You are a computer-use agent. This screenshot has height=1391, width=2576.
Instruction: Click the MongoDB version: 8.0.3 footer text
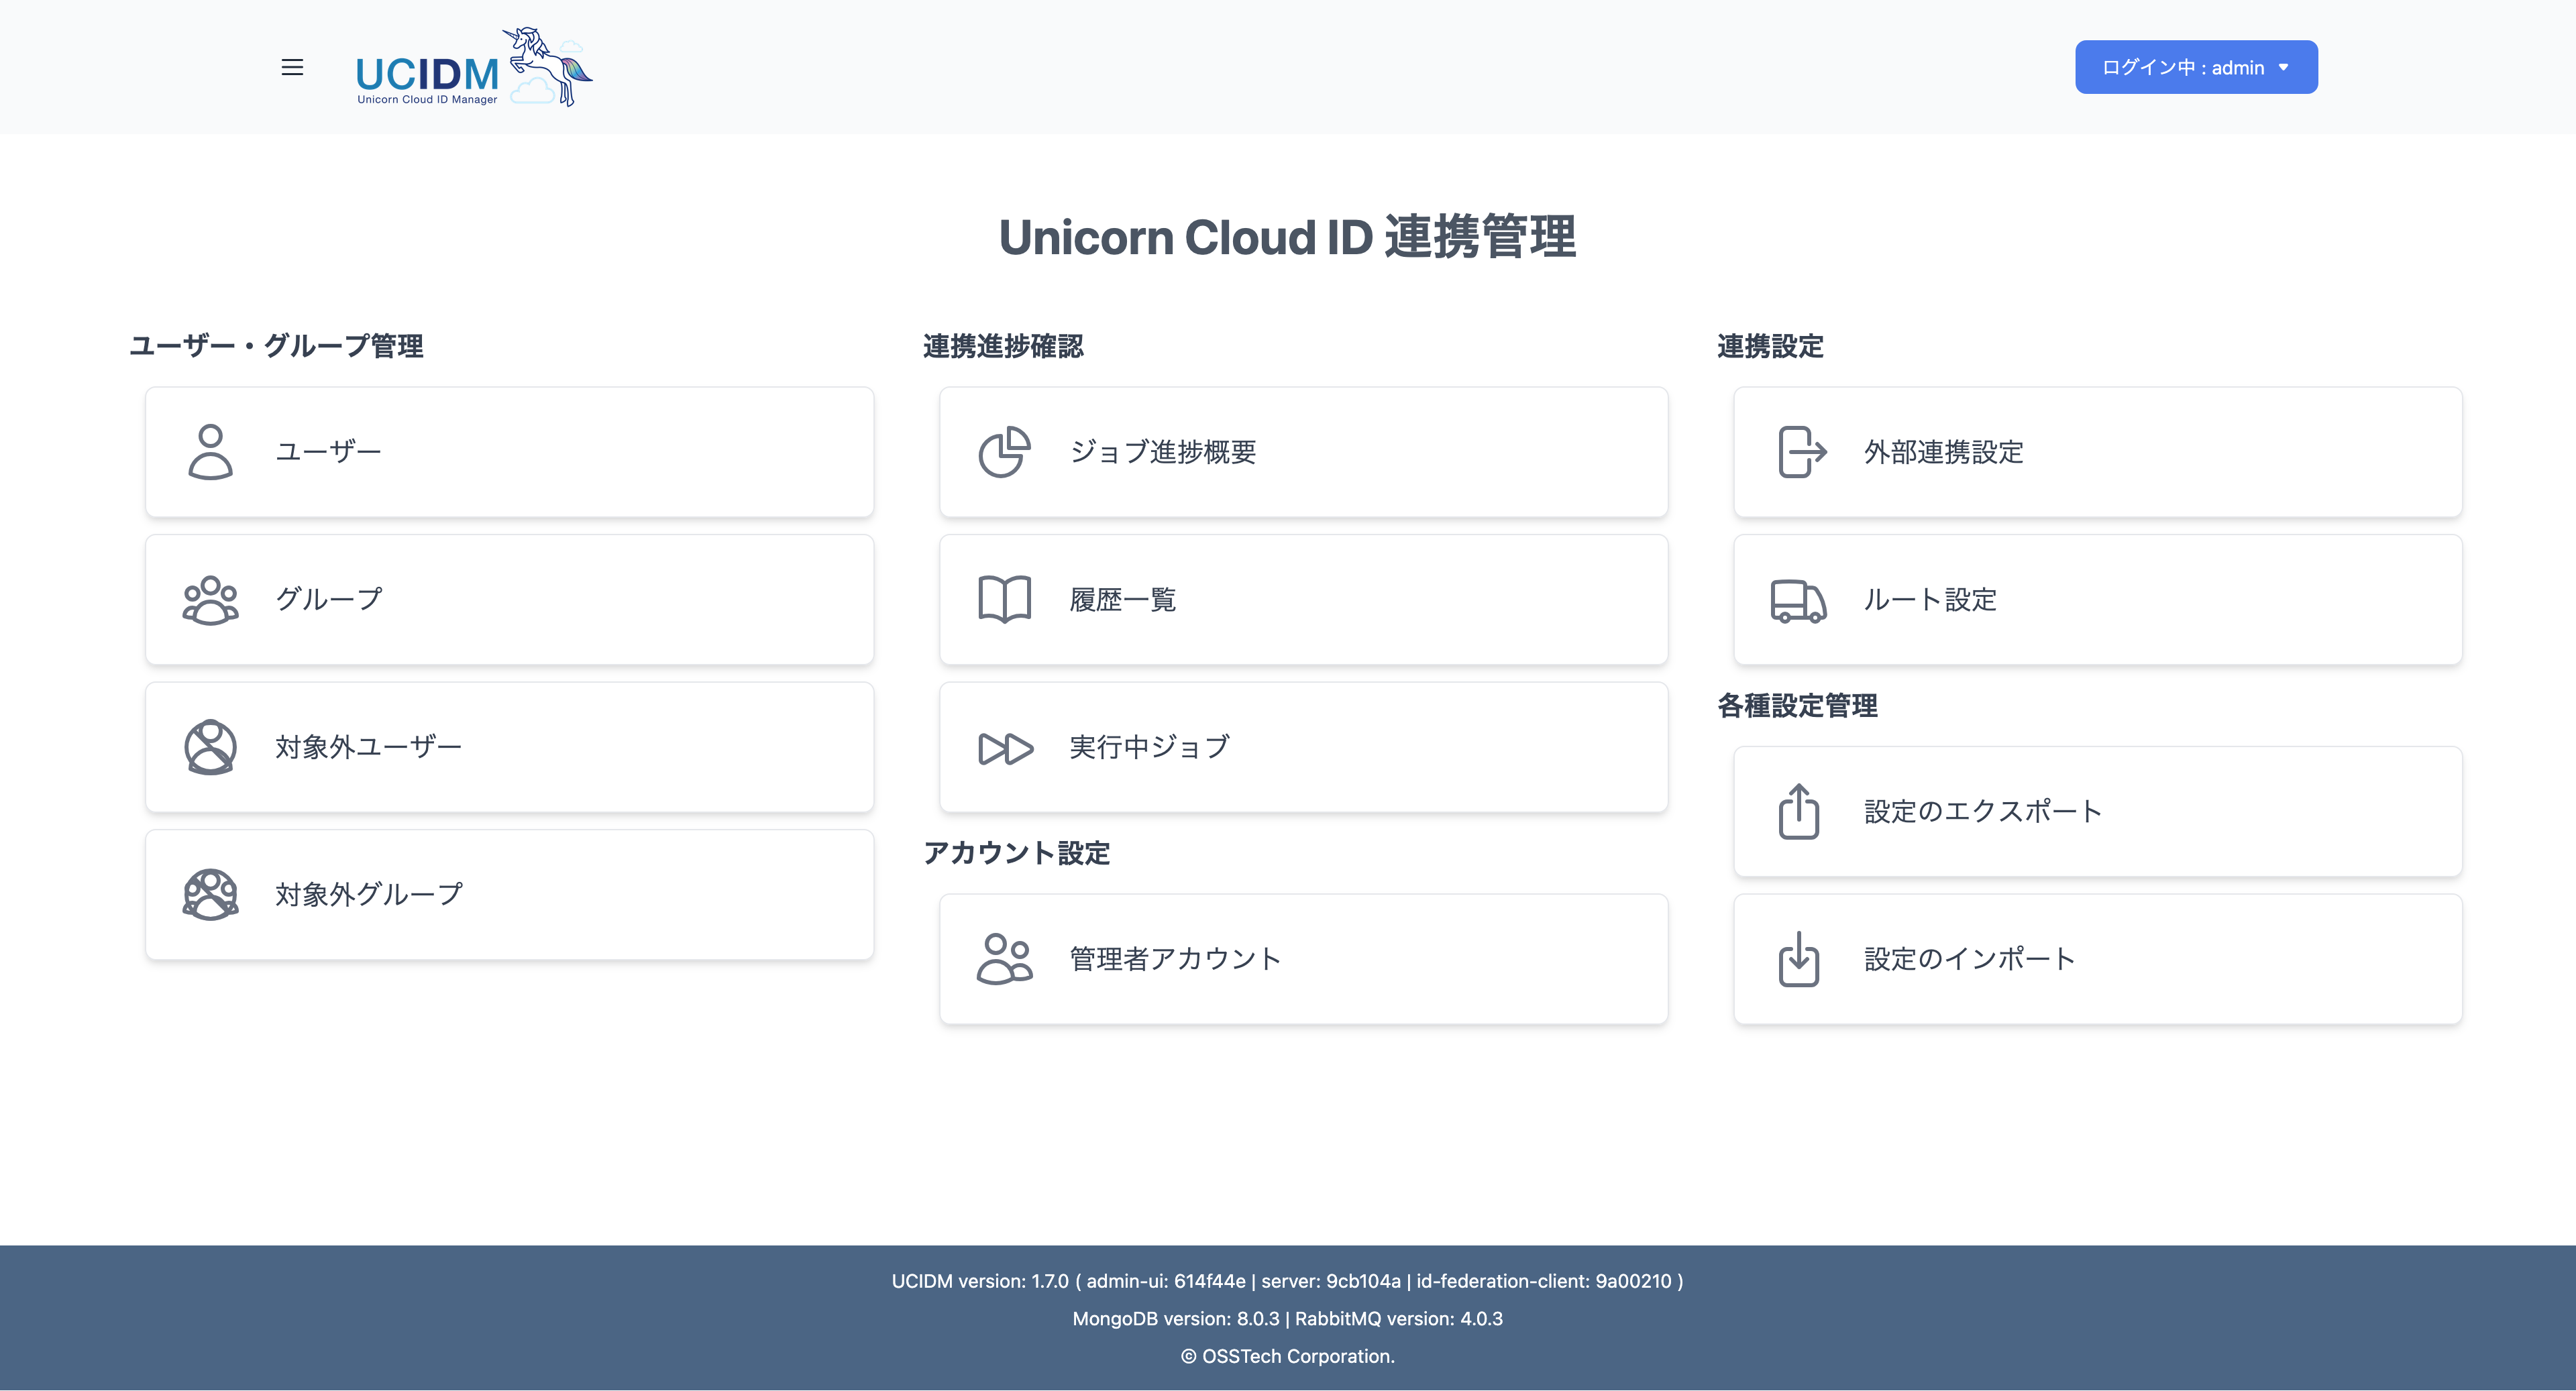click(x=1175, y=1319)
